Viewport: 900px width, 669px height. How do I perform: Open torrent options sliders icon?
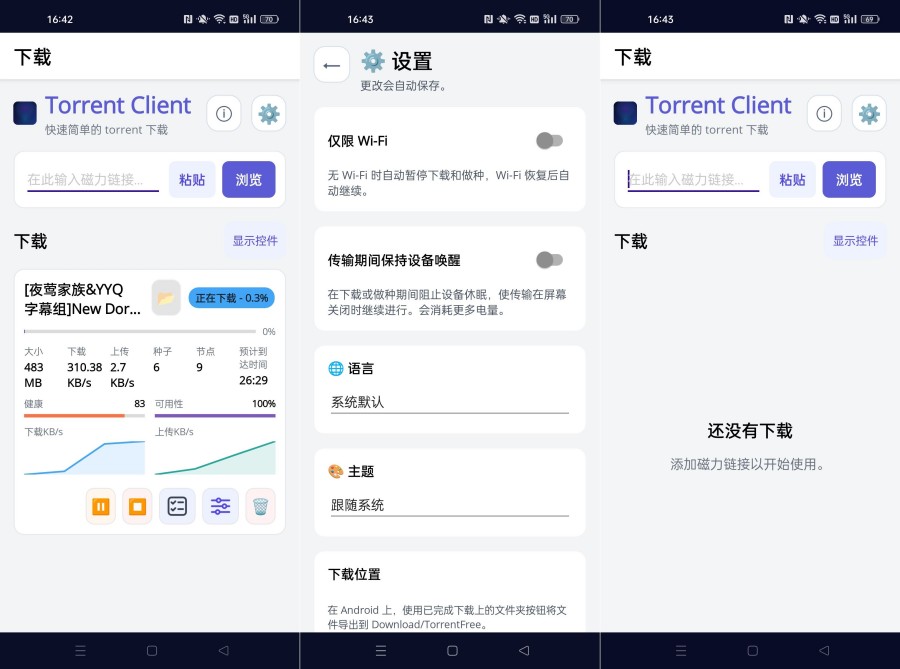[220, 507]
